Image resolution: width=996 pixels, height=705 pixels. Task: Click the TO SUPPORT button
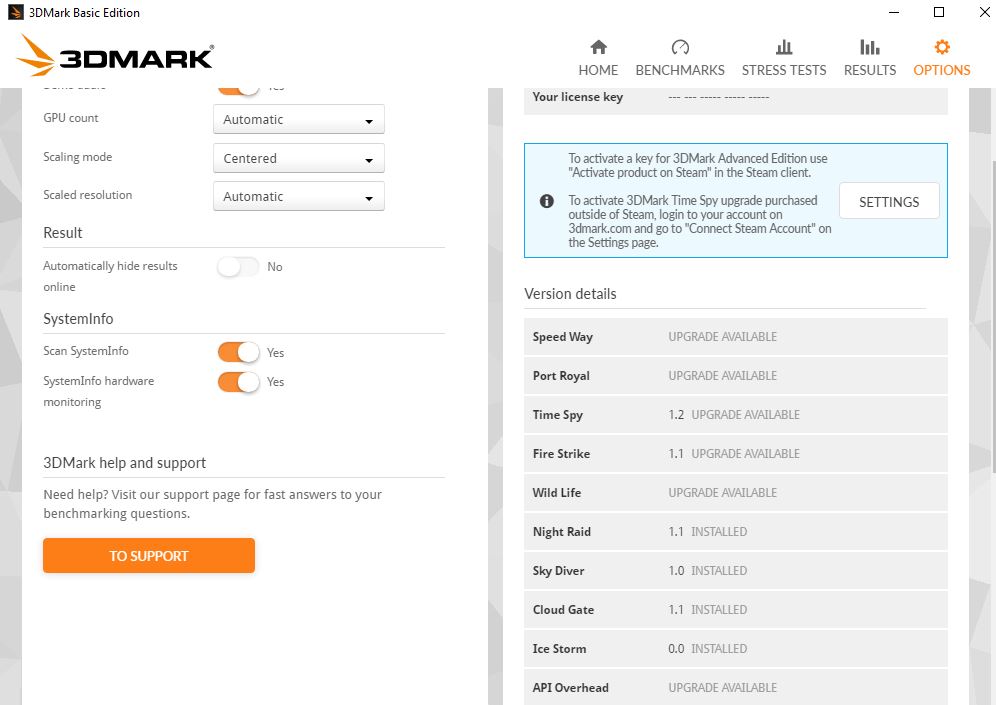149,556
